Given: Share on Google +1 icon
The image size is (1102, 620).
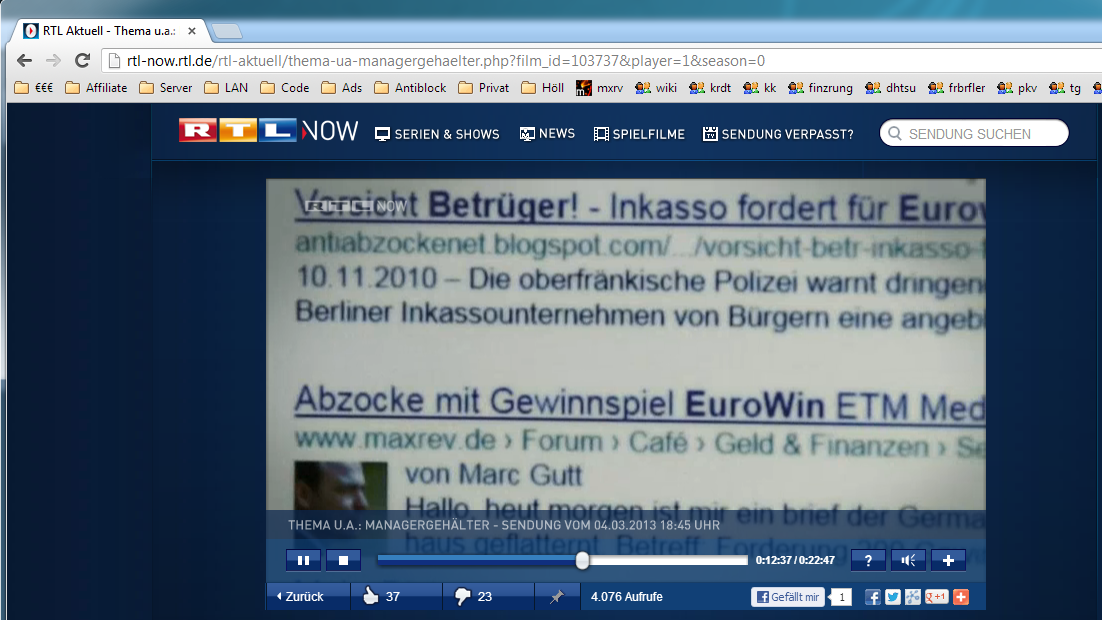Looking at the screenshot, I should pyautogui.click(x=937, y=597).
